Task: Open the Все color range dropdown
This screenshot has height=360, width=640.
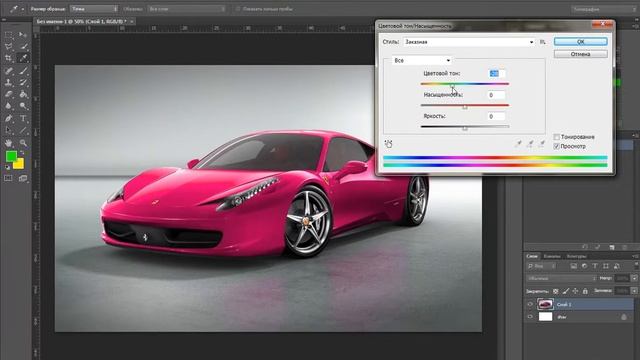Action: (422, 60)
